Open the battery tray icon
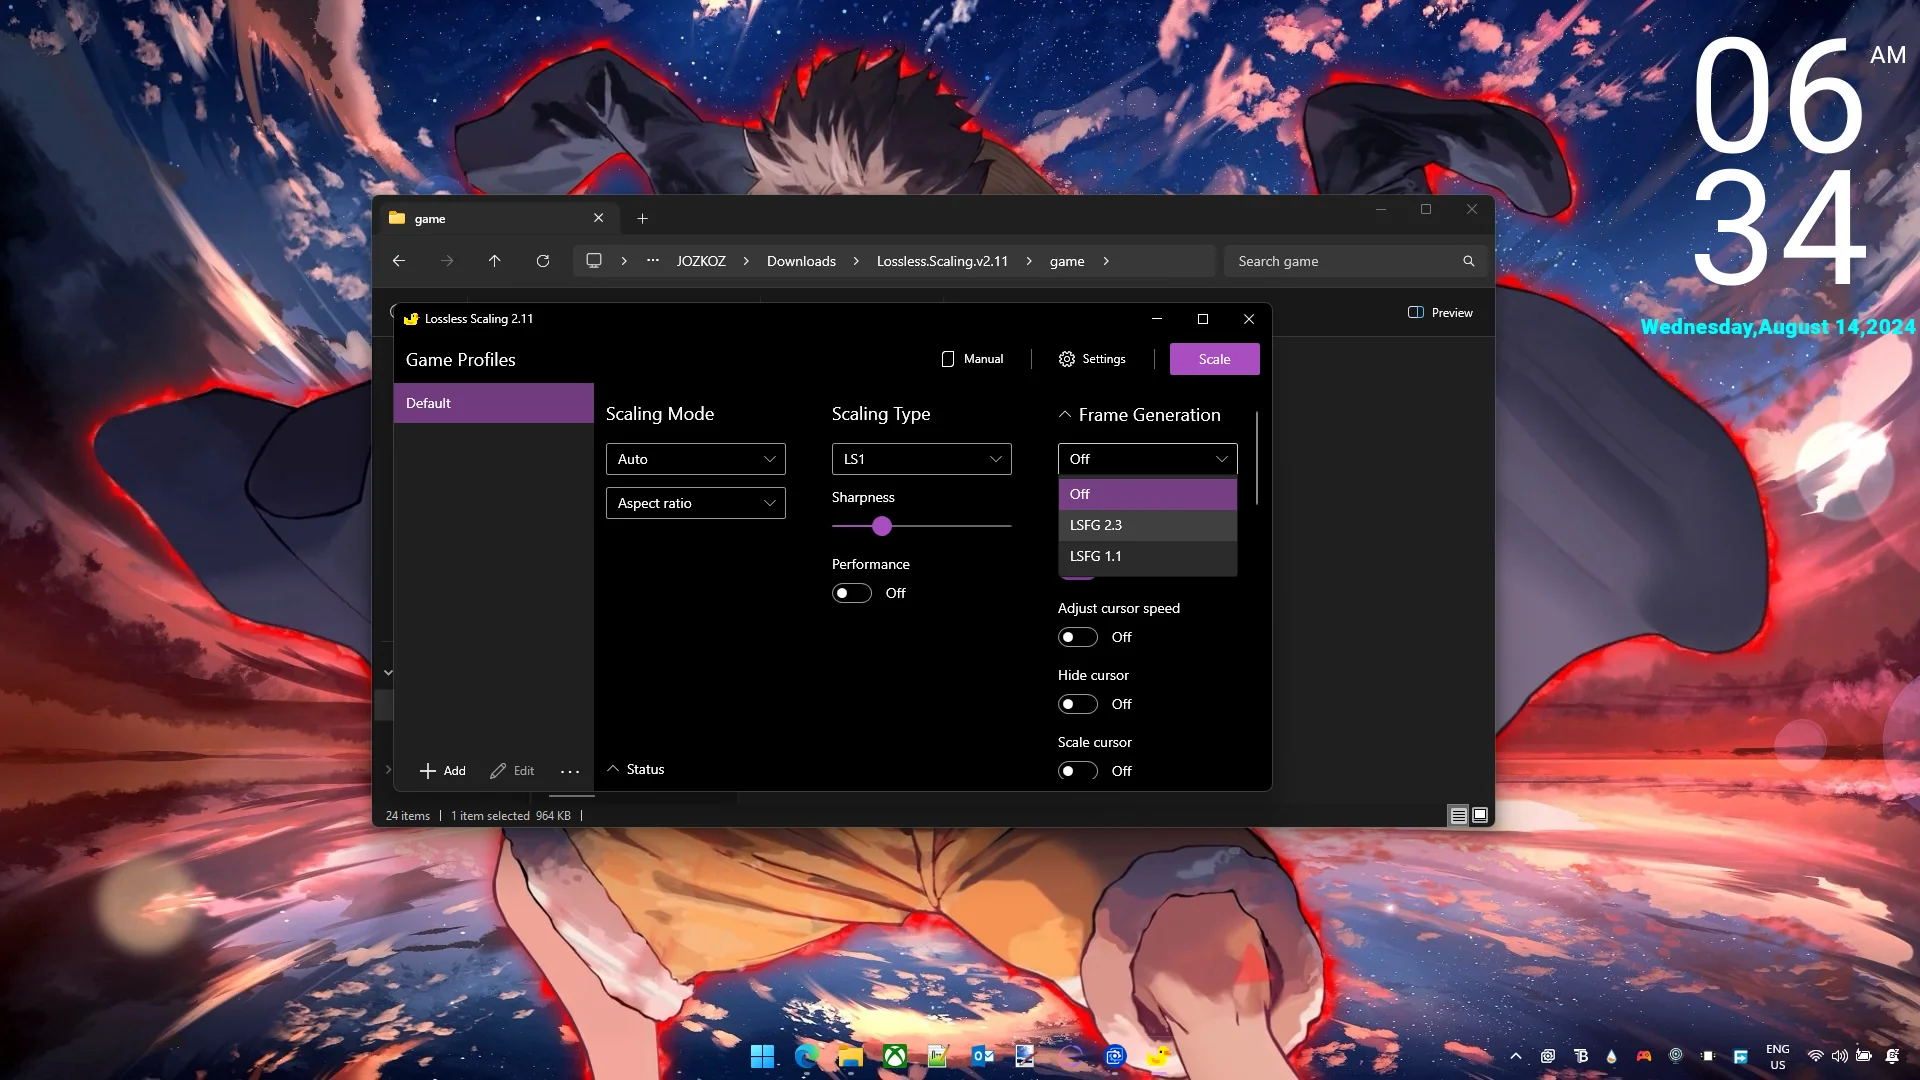Viewport: 1920px width, 1080px height. (x=1864, y=1056)
